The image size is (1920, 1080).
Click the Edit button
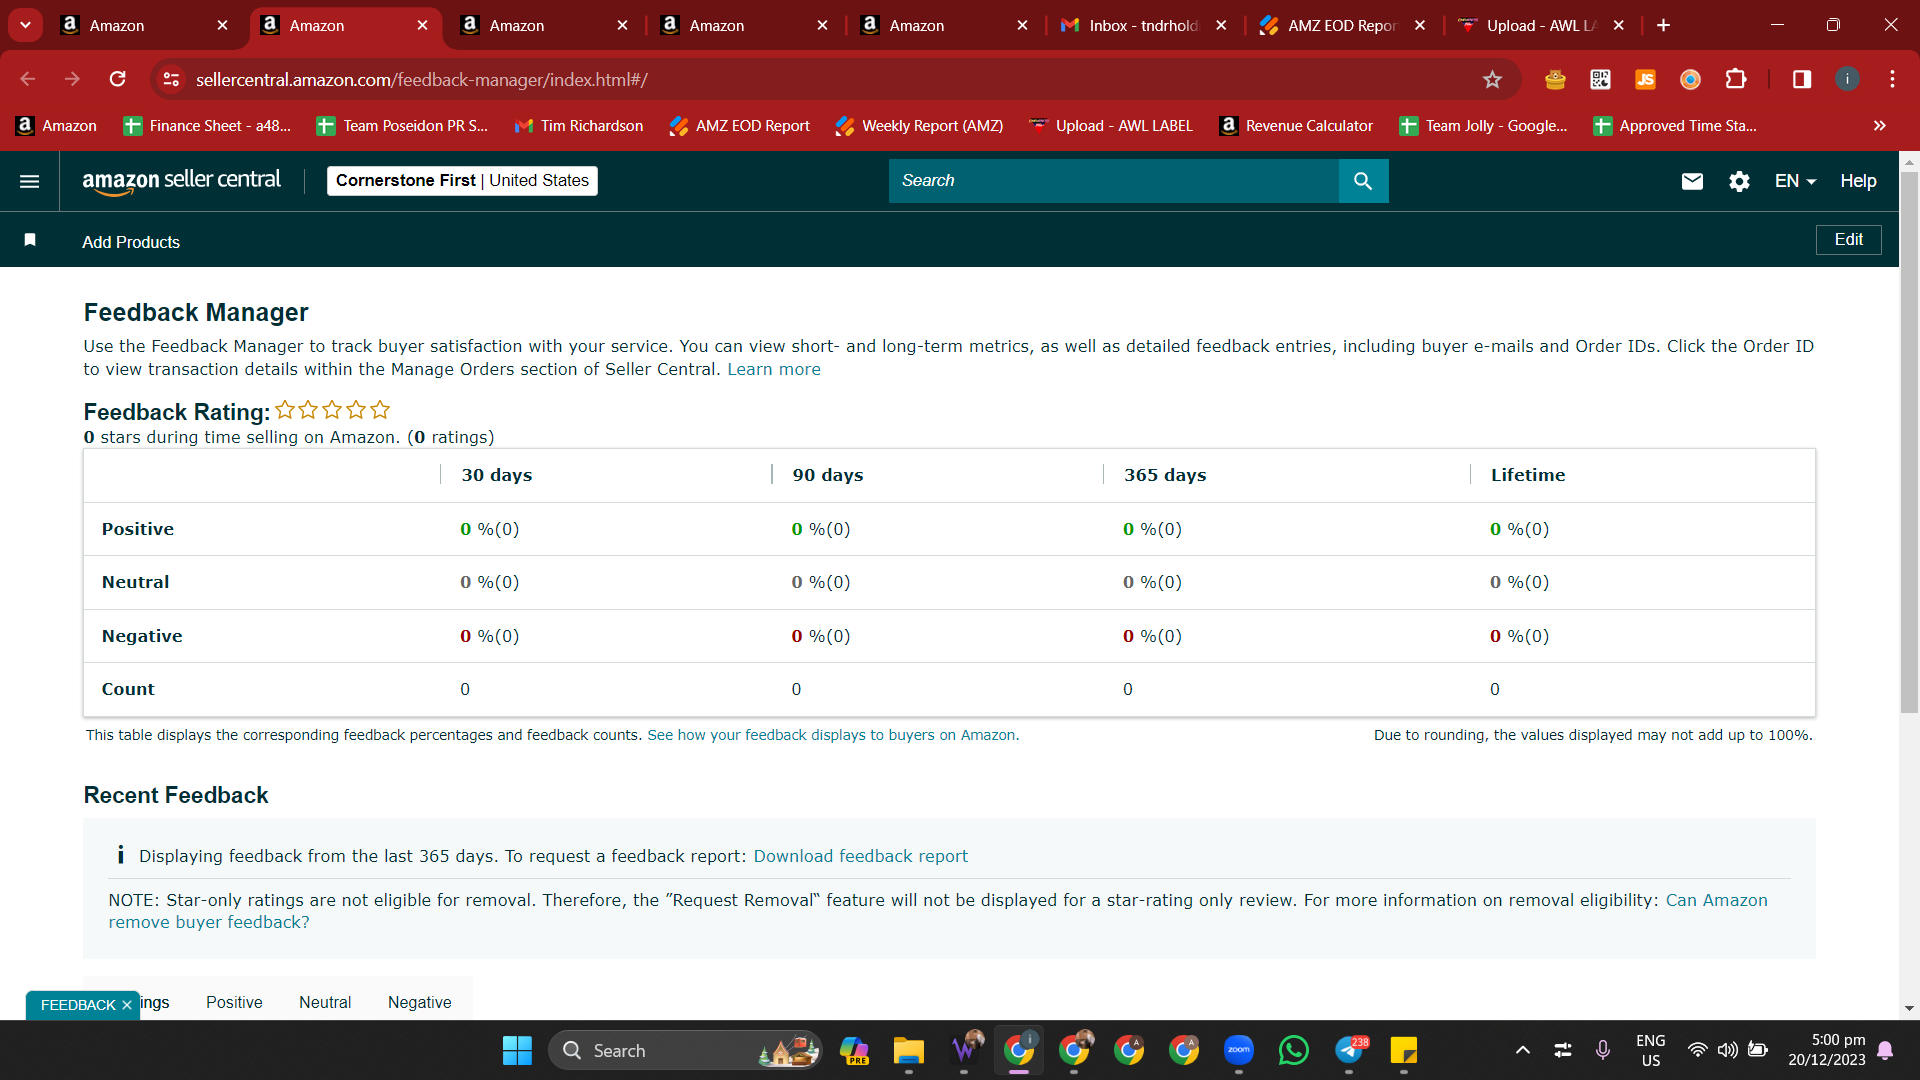click(1848, 240)
